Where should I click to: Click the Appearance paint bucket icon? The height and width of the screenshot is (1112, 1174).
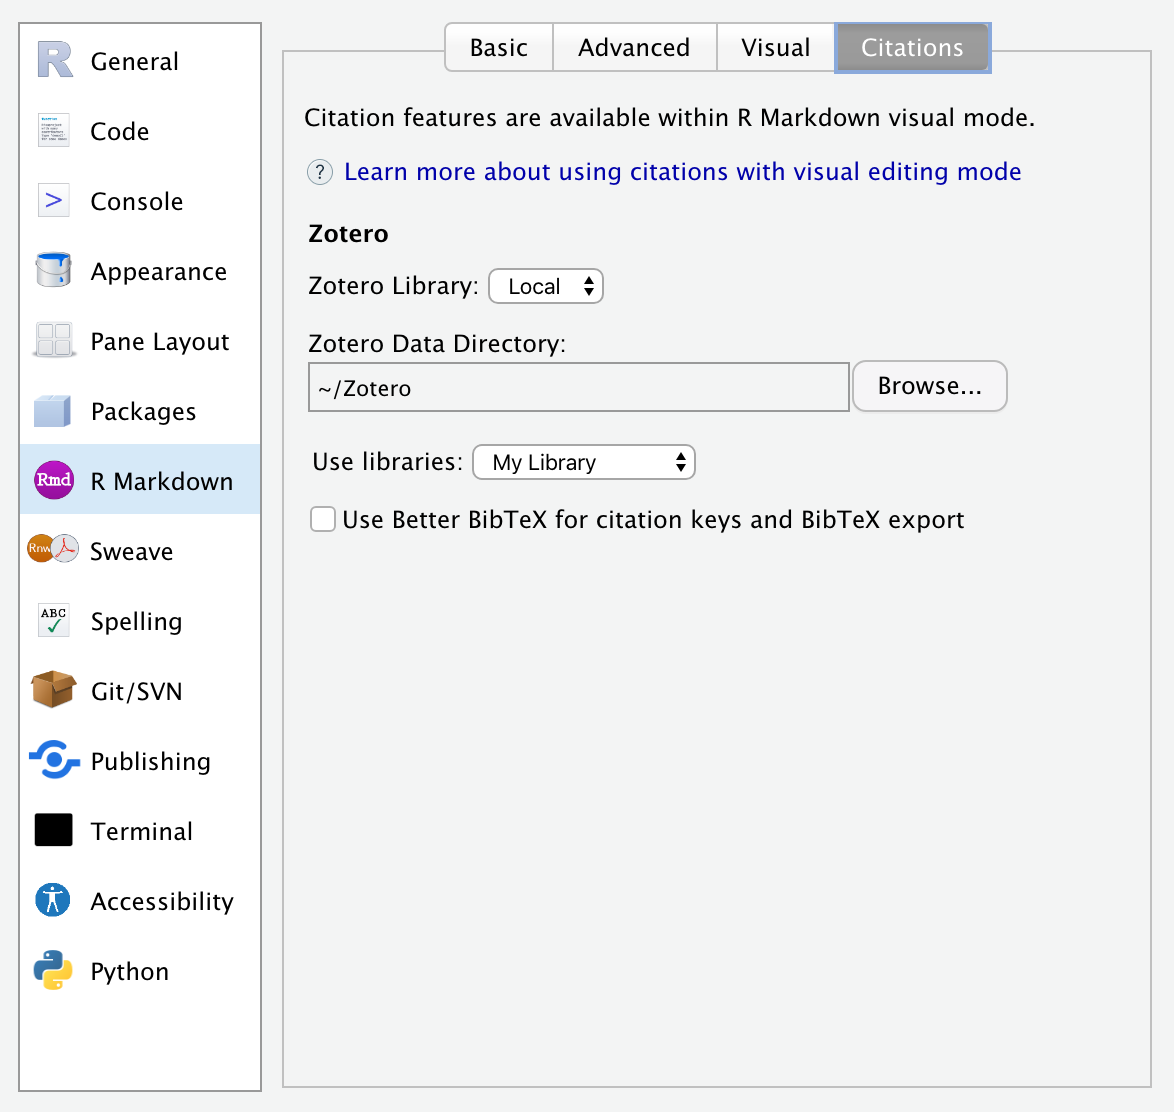[x=54, y=270]
